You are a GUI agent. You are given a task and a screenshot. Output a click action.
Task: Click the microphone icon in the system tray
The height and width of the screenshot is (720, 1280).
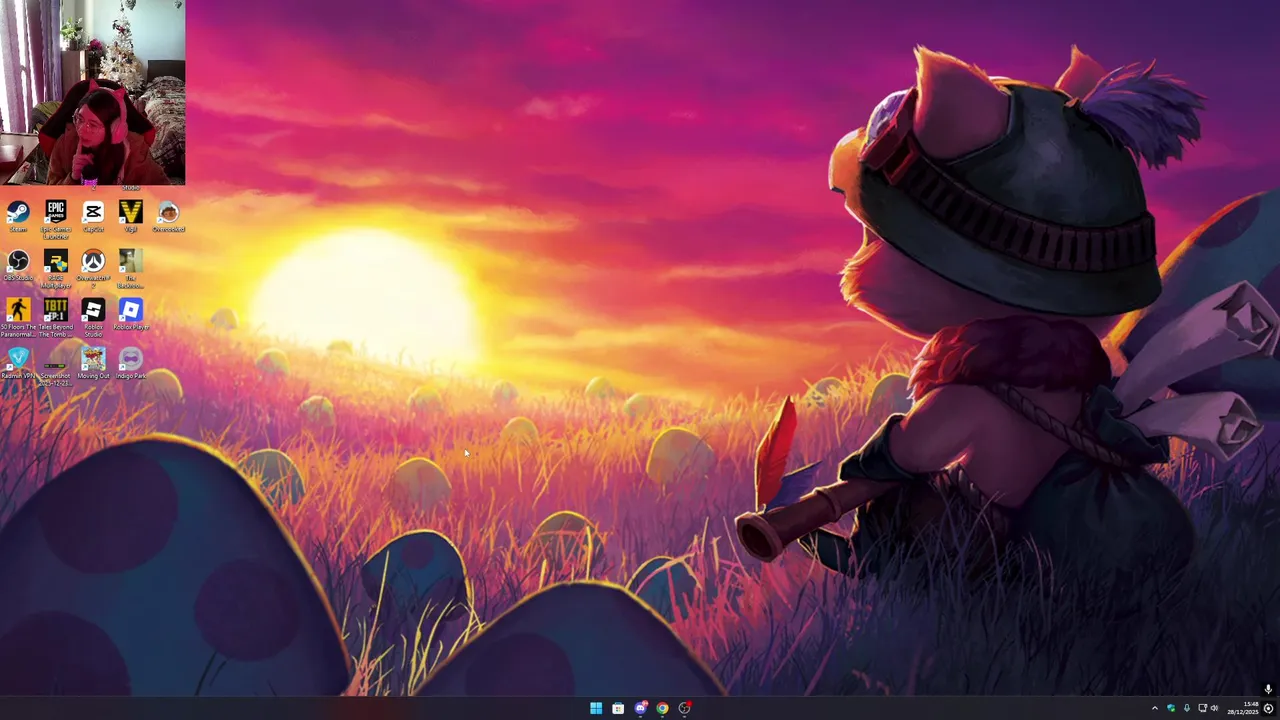pos(1187,708)
